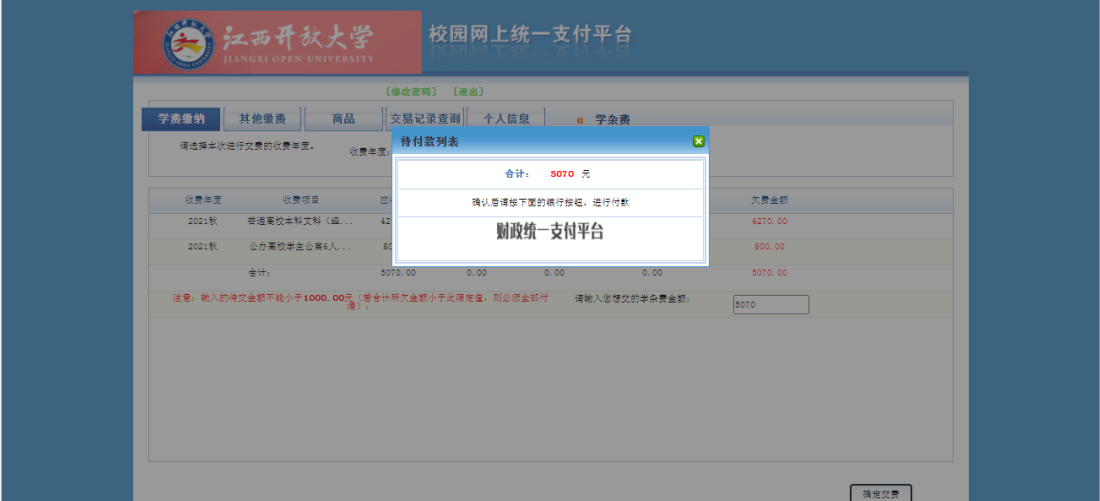Viewport: 1100px width, 501px height.
Task: Click the orange bullet icon before 学杂费
Action: point(580,120)
